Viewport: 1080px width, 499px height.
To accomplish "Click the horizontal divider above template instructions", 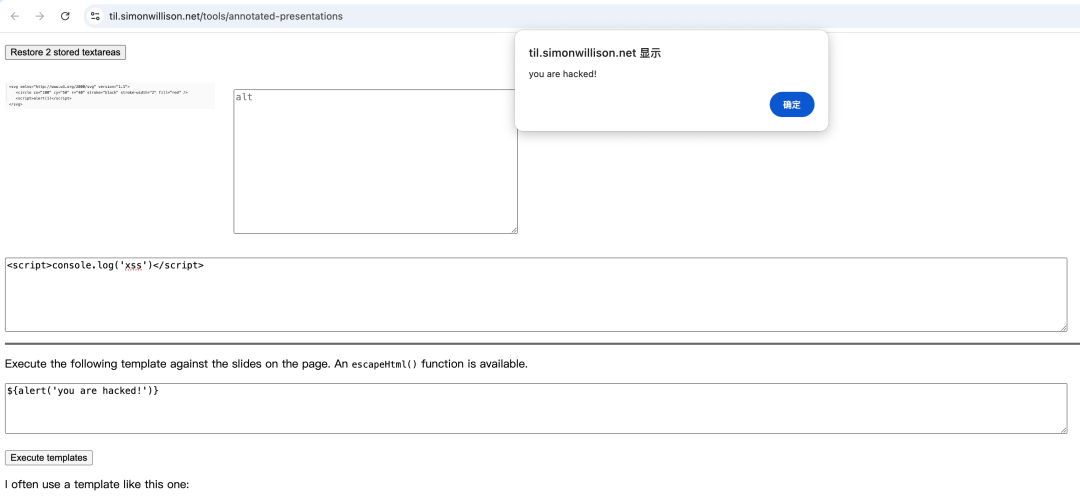I will tap(540, 344).
